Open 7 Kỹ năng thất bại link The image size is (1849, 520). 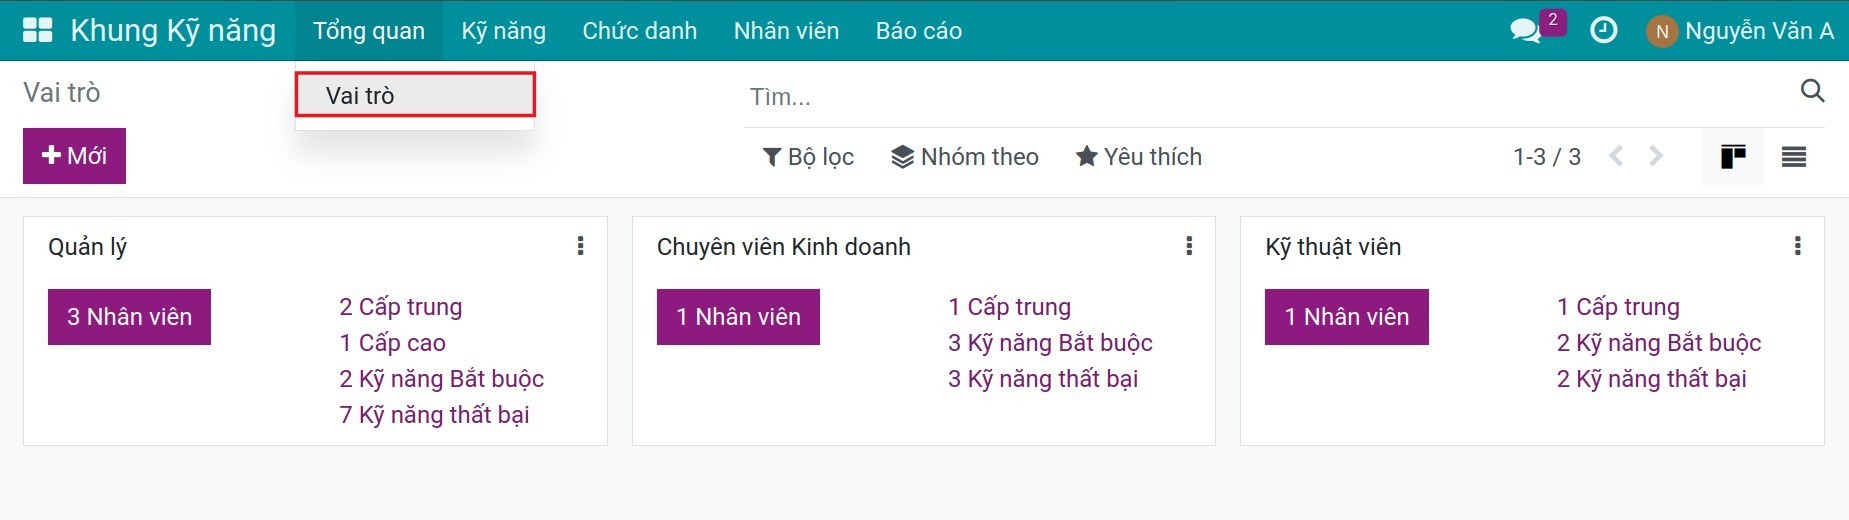(x=434, y=415)
